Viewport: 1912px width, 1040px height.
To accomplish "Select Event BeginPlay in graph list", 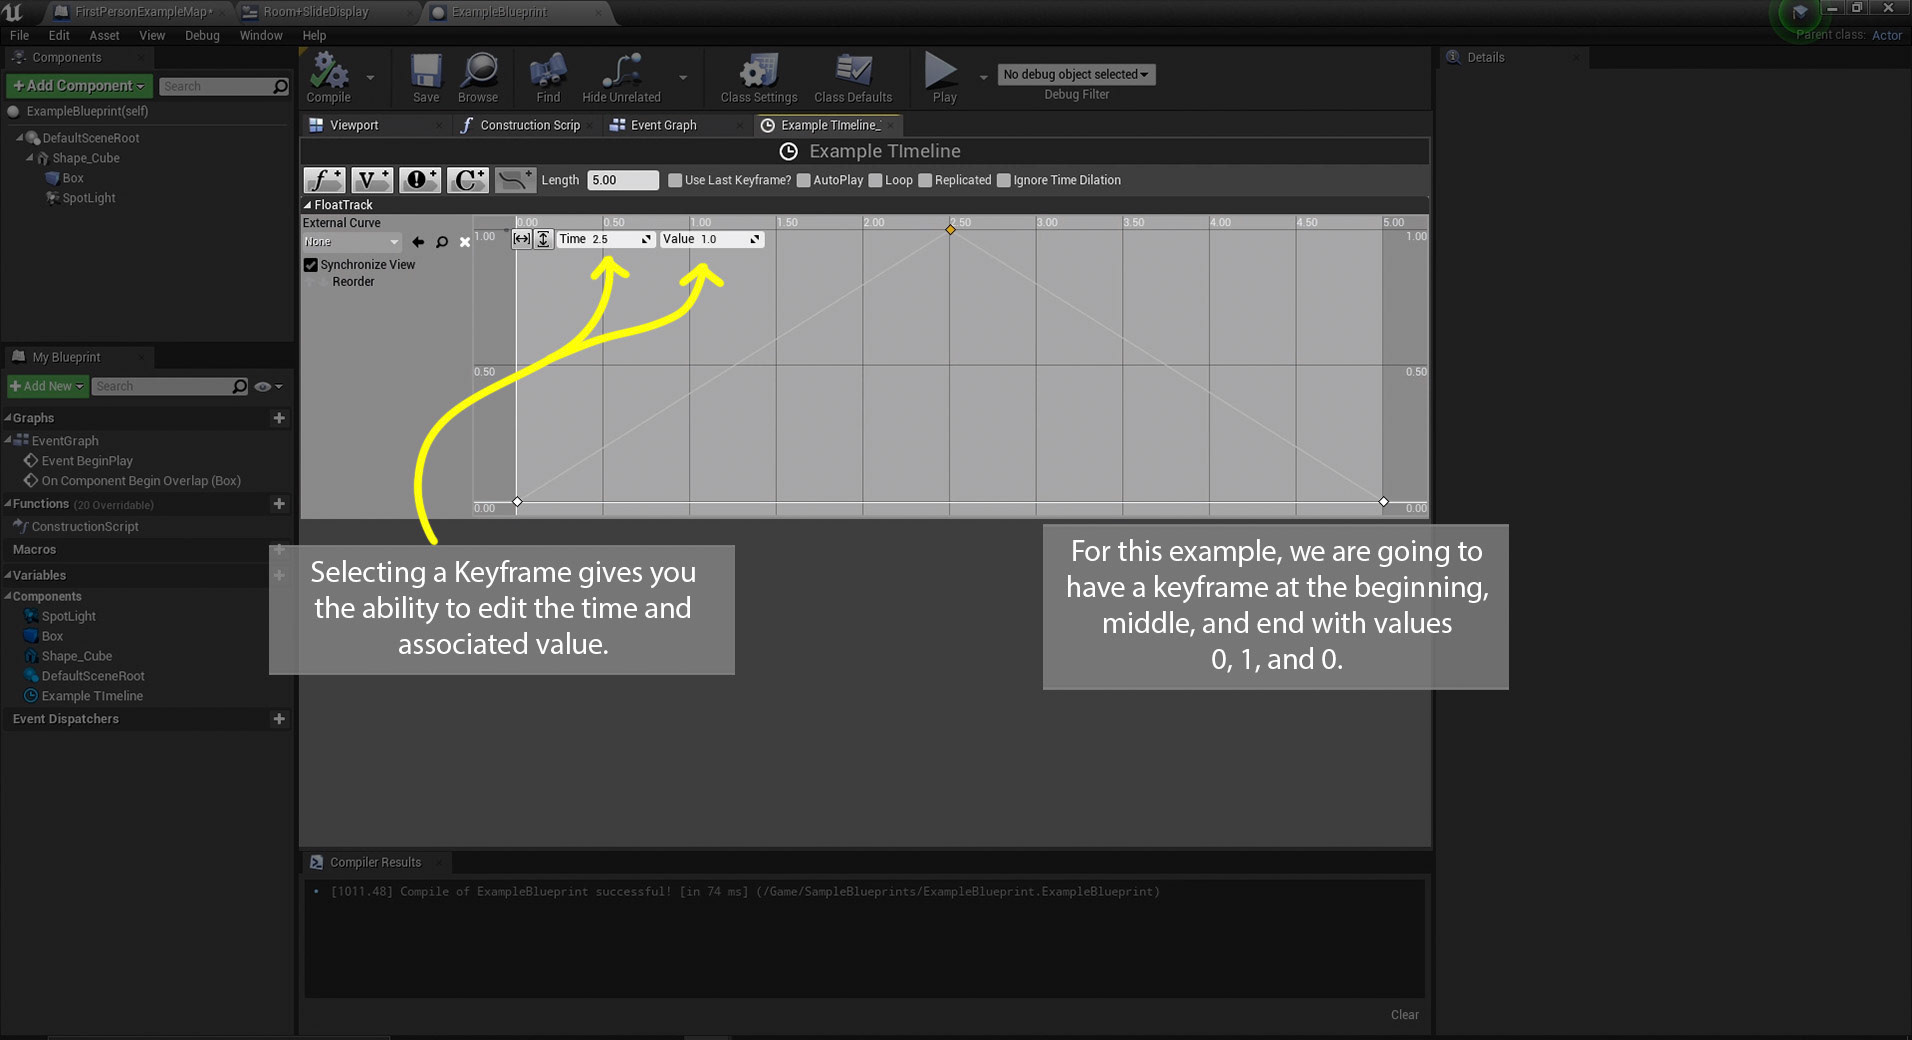I will click(86, 461).
